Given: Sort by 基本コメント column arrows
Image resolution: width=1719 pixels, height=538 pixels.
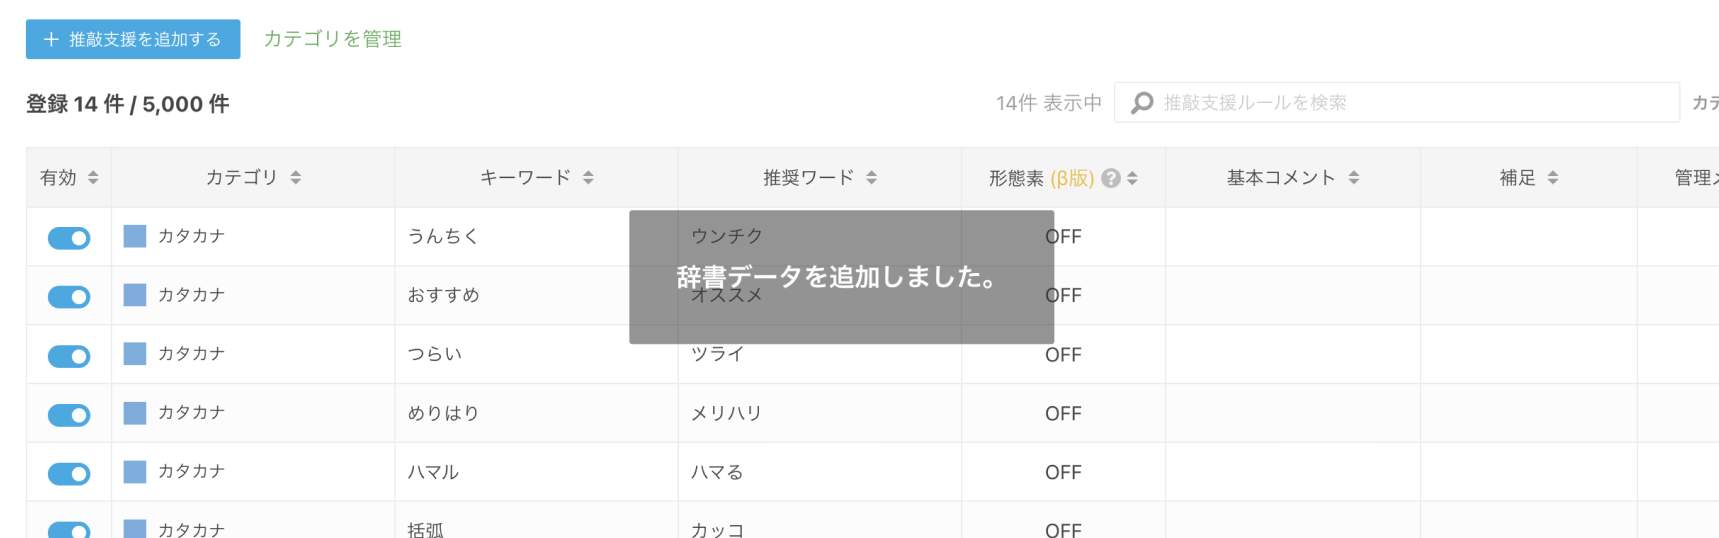Looking at the screenshot, I should [1354, 177].
